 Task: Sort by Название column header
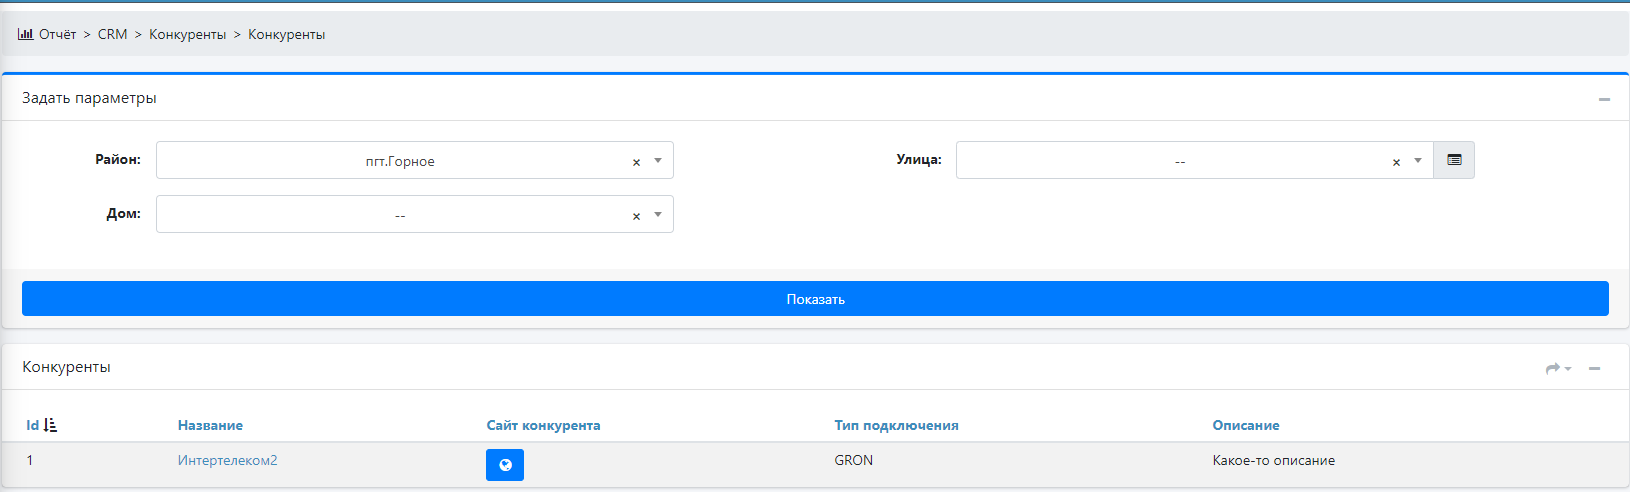(x=210, y=425)
